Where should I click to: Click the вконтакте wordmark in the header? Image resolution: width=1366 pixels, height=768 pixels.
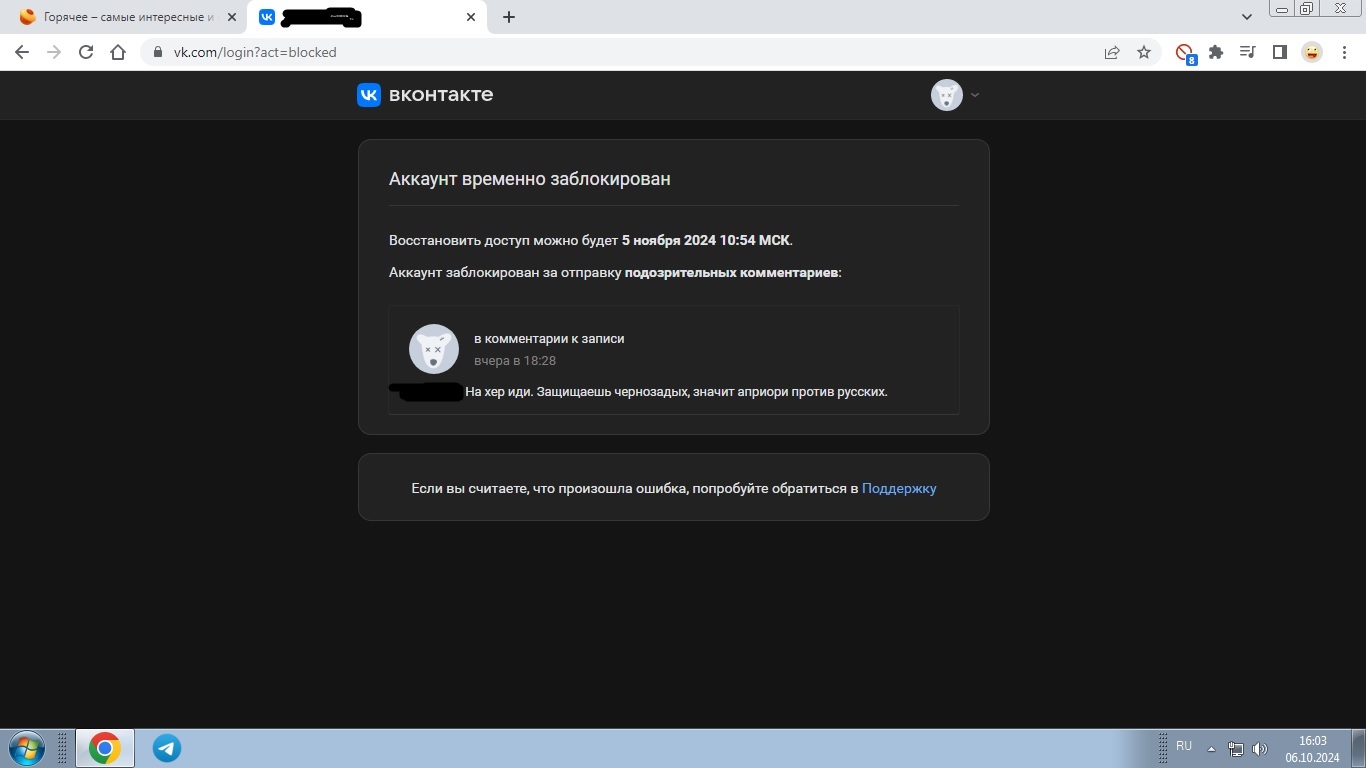[x=441, y=95]
